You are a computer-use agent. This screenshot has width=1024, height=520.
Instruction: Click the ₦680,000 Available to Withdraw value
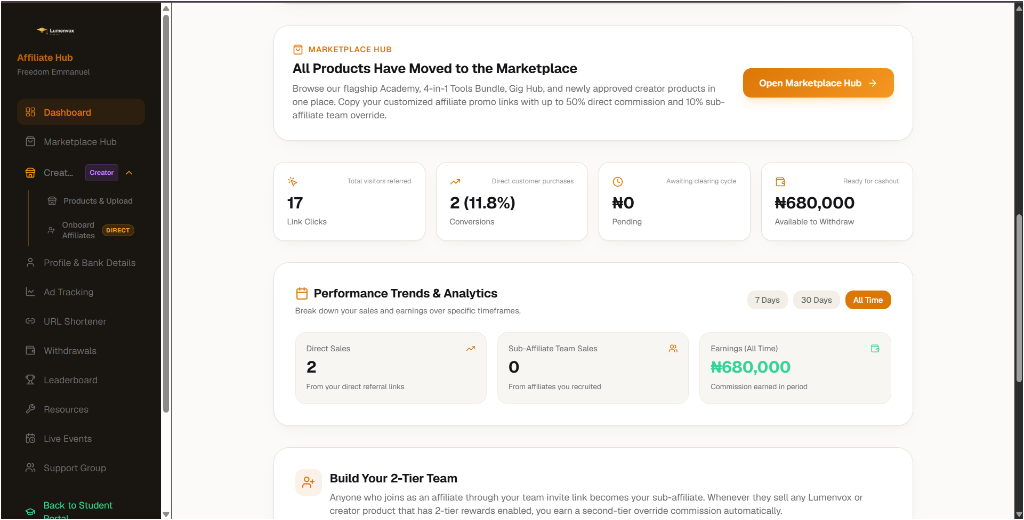[814, 203]
